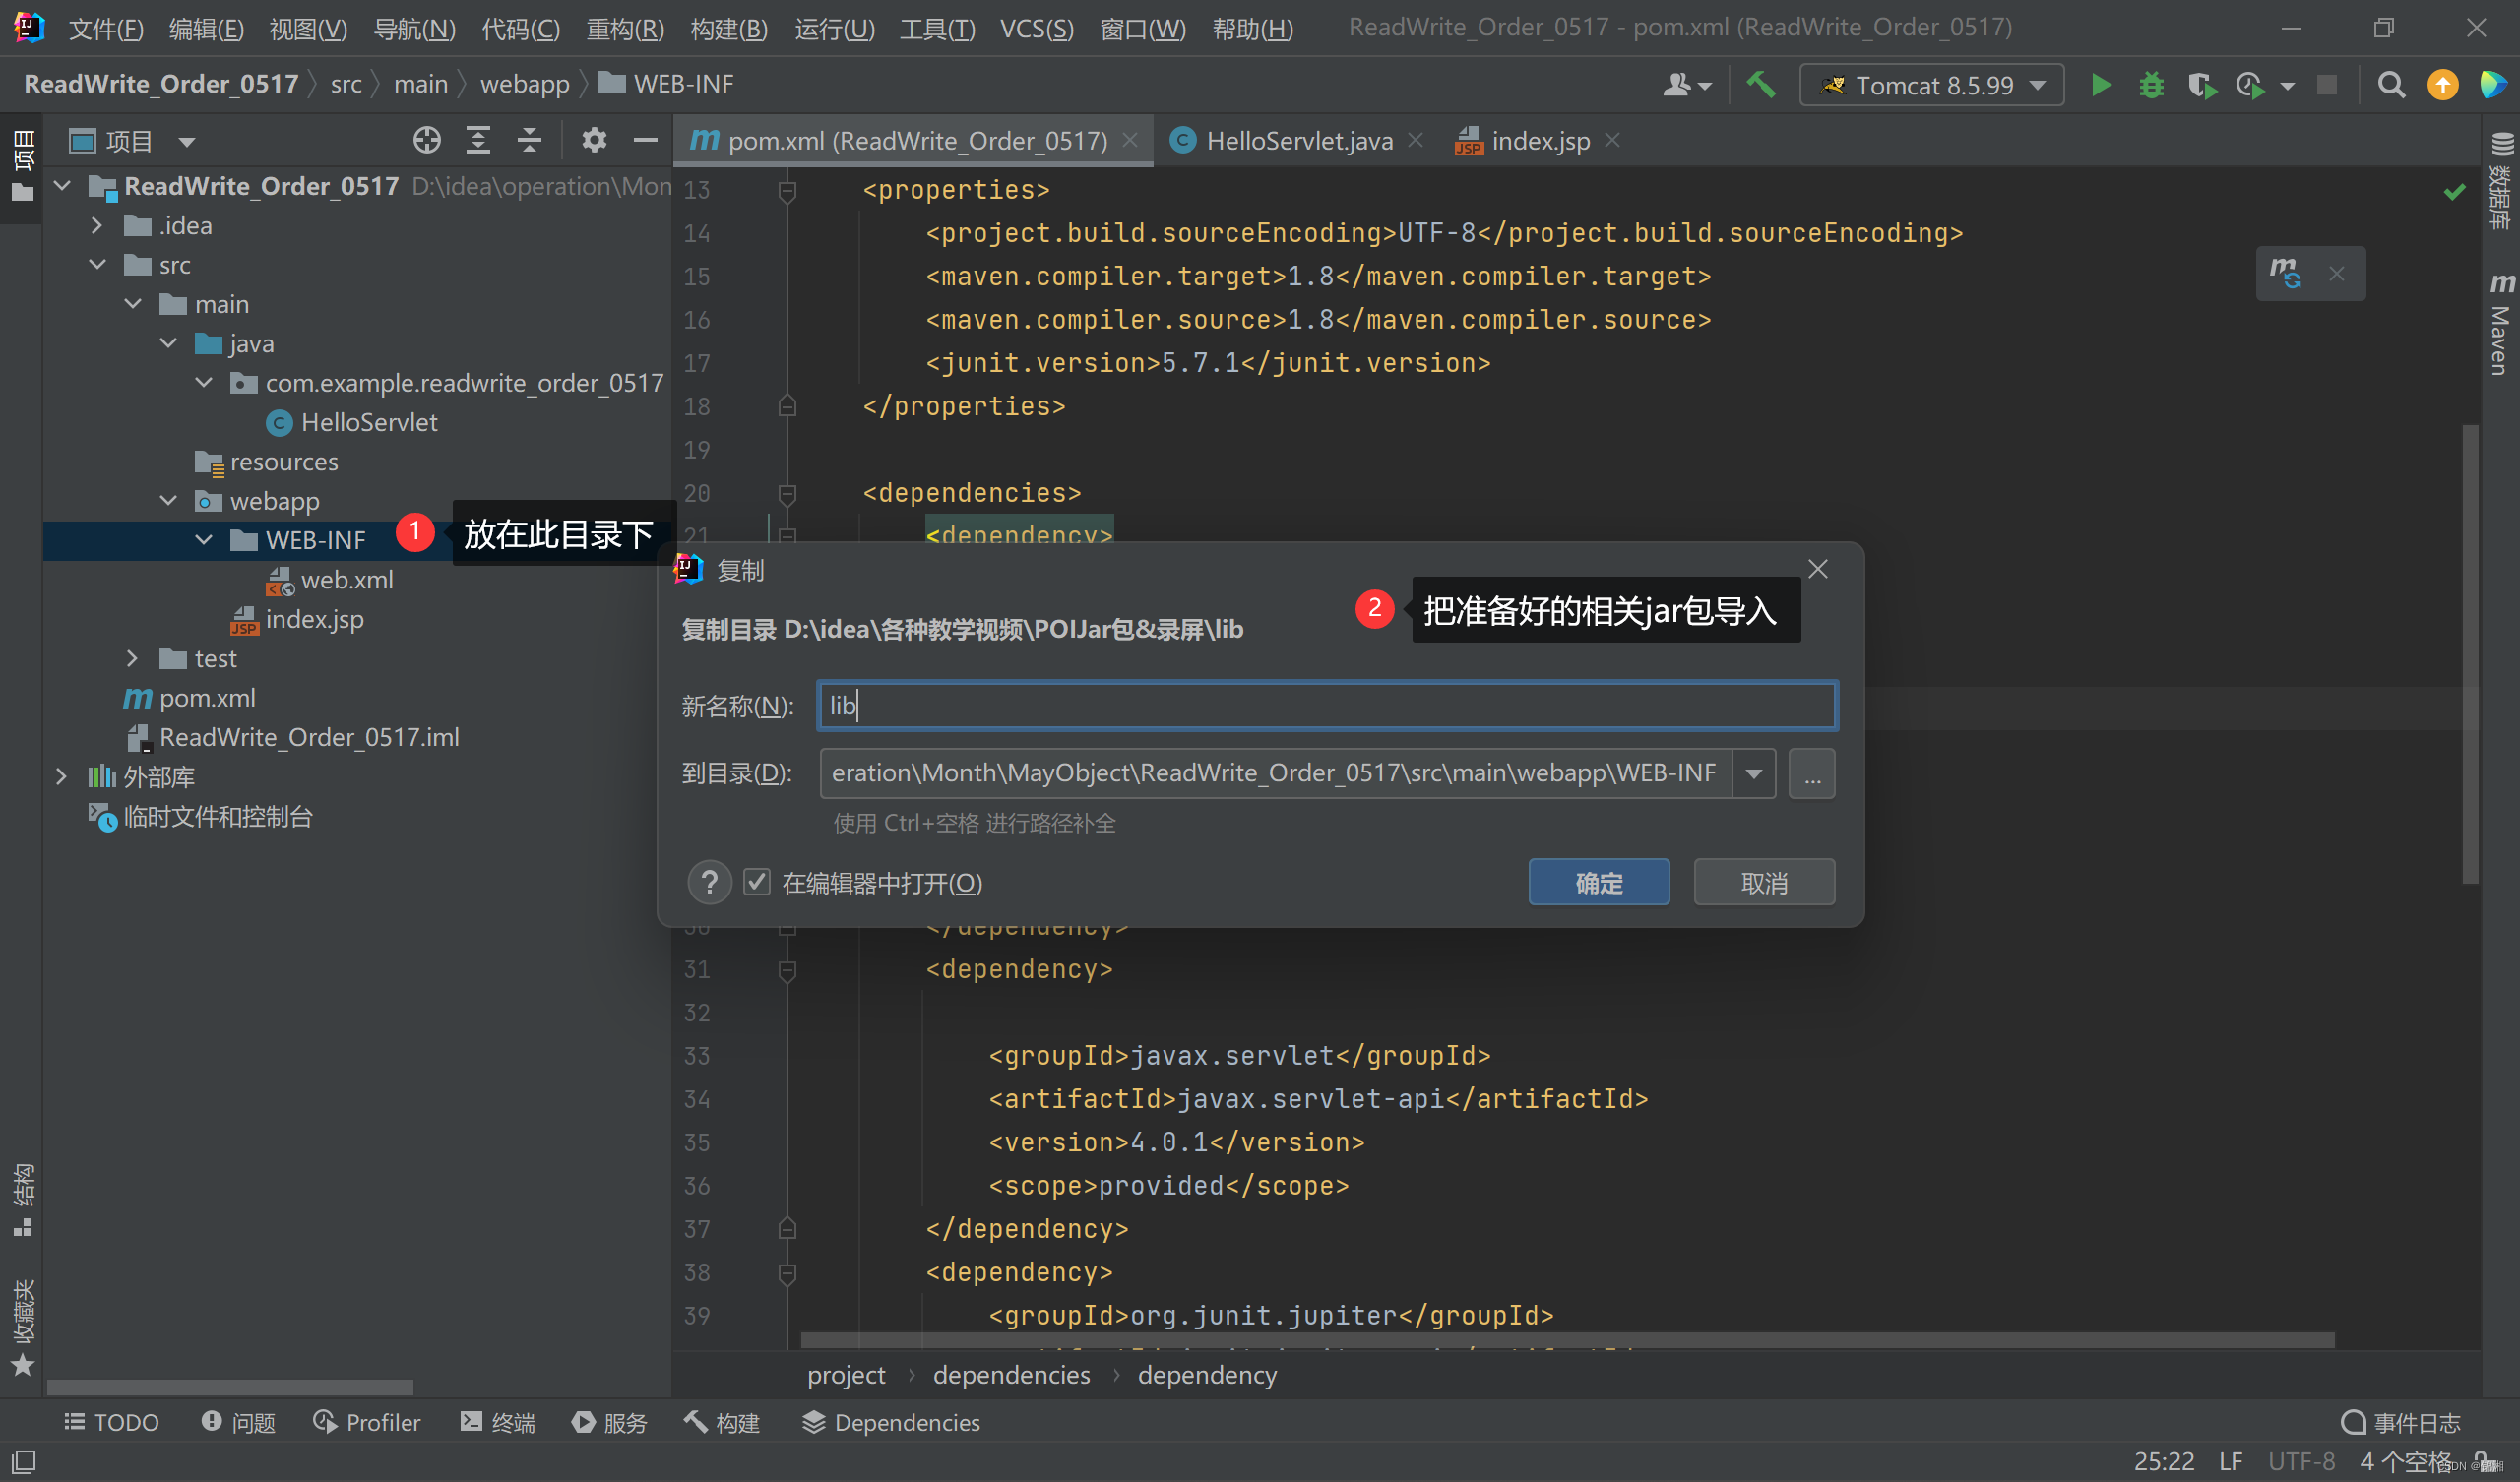The height and width of the screenshot is (1482, 2520).
Task: Open Search Everywhere magnifier icon
Action: pos(2390,85)
